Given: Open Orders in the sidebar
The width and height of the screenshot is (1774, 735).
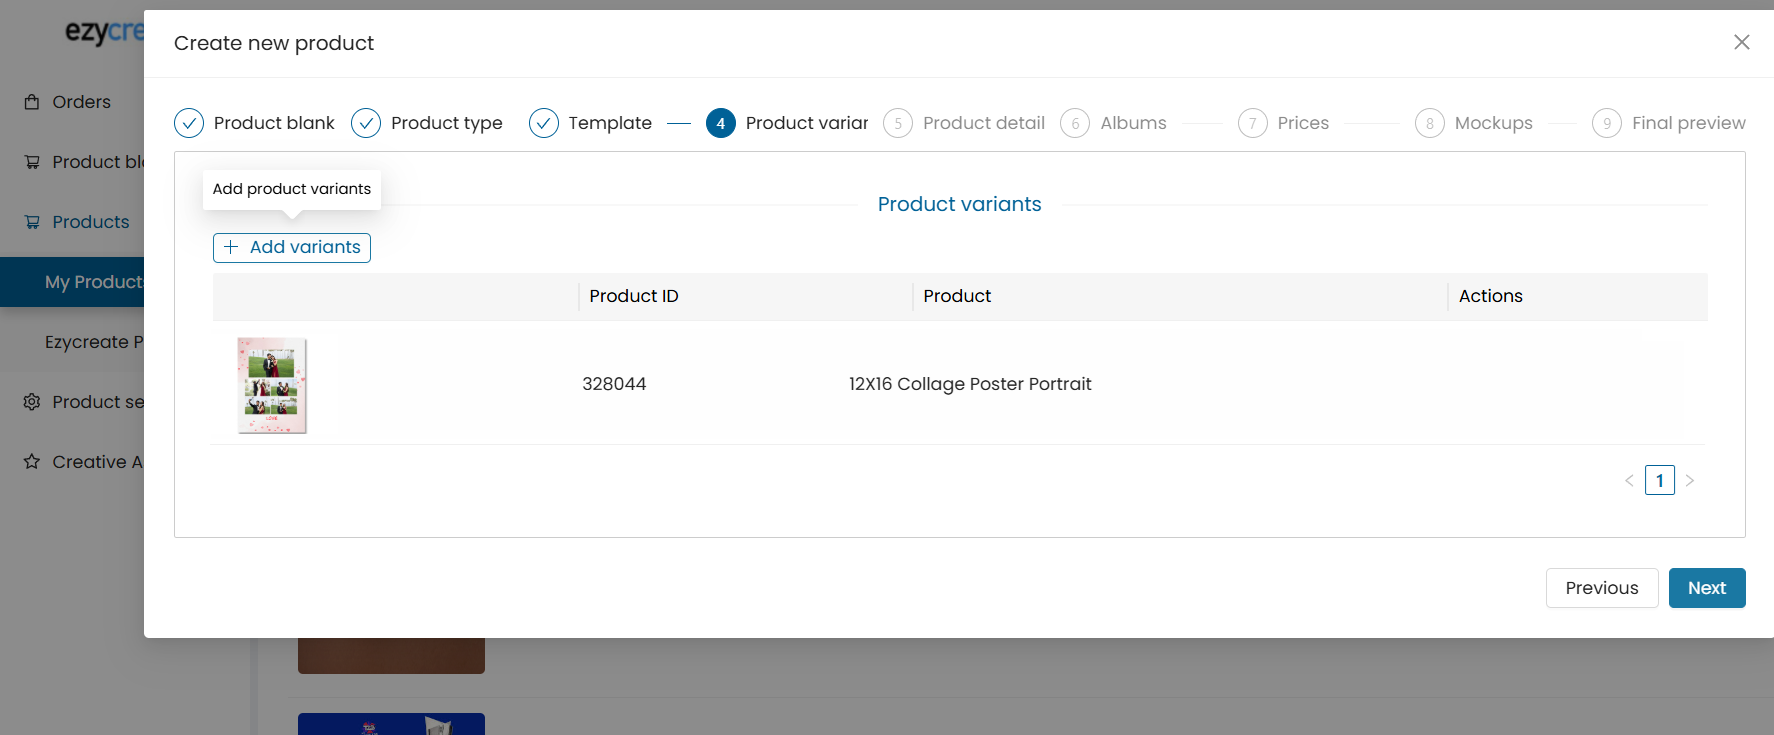Looking at the screenshot, I should [81, 102].
